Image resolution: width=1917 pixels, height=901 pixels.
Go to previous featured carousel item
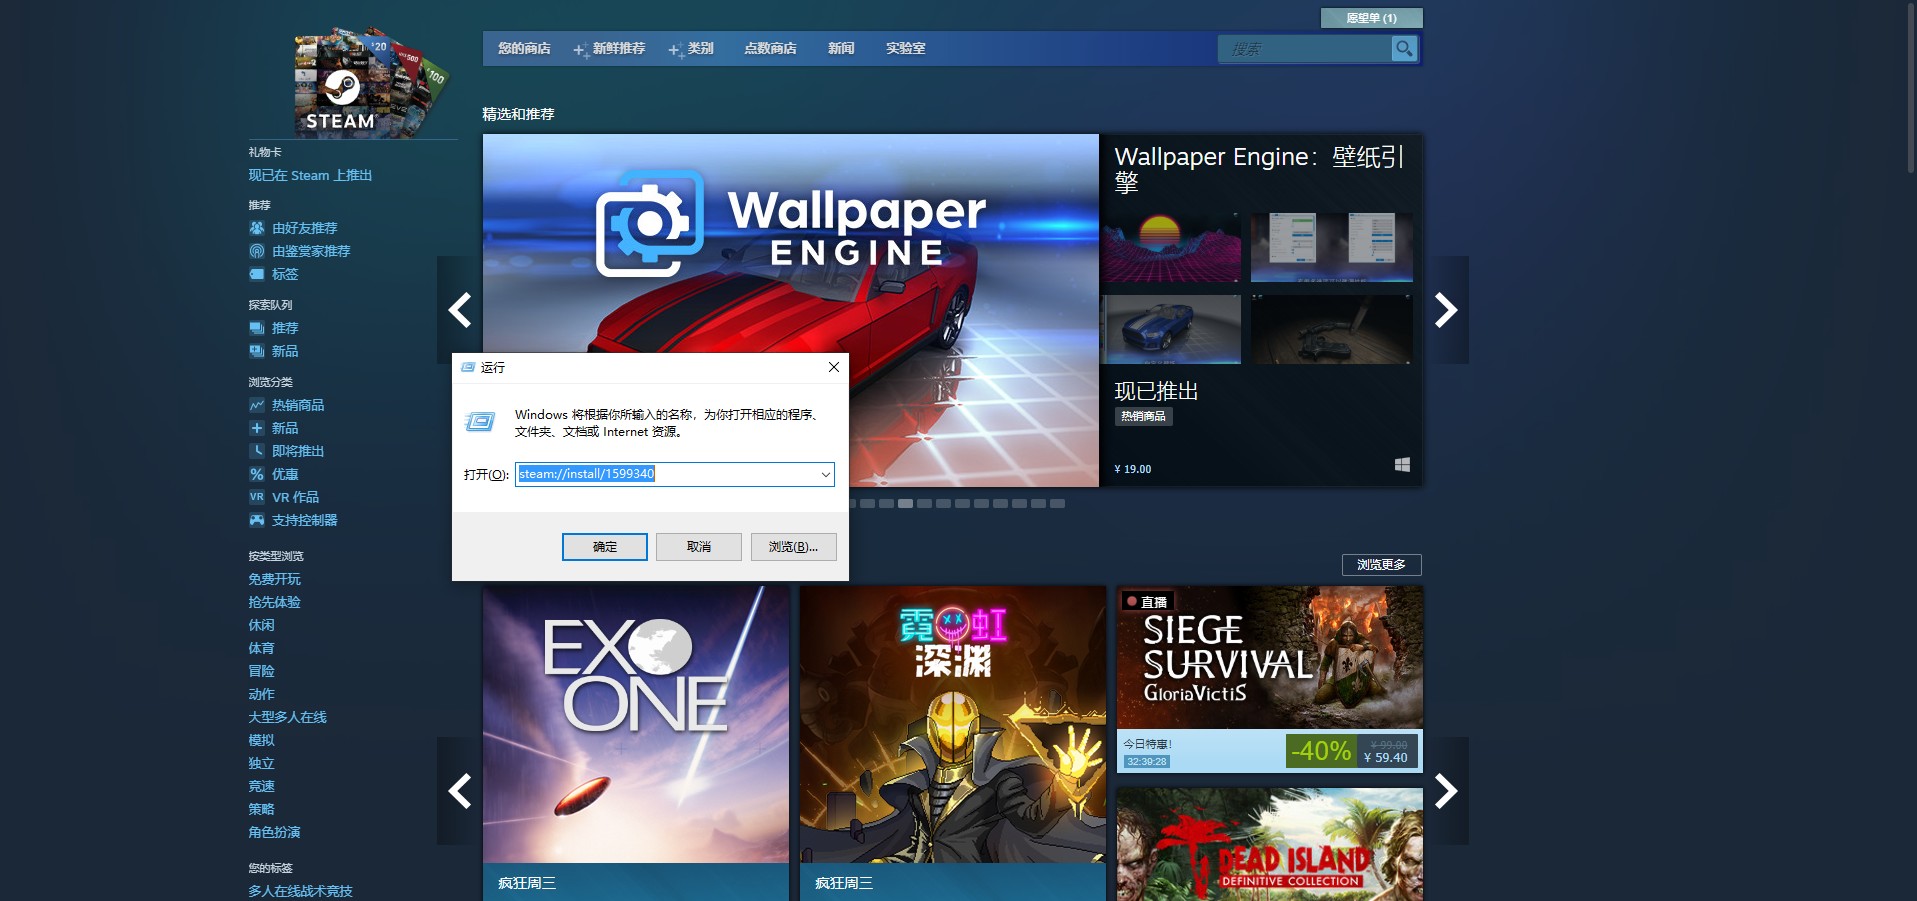point(460,310)
